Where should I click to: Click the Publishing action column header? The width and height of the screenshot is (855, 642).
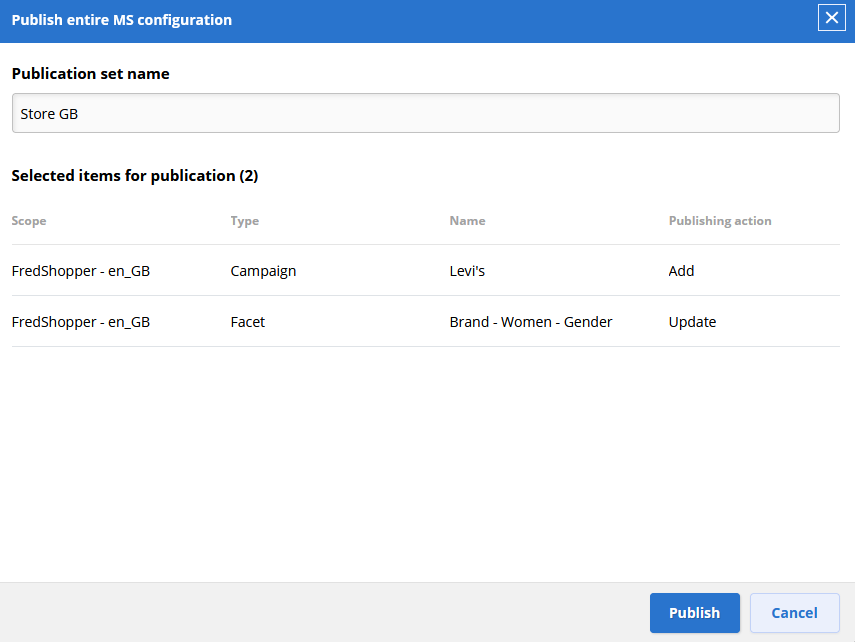[720, 221]
